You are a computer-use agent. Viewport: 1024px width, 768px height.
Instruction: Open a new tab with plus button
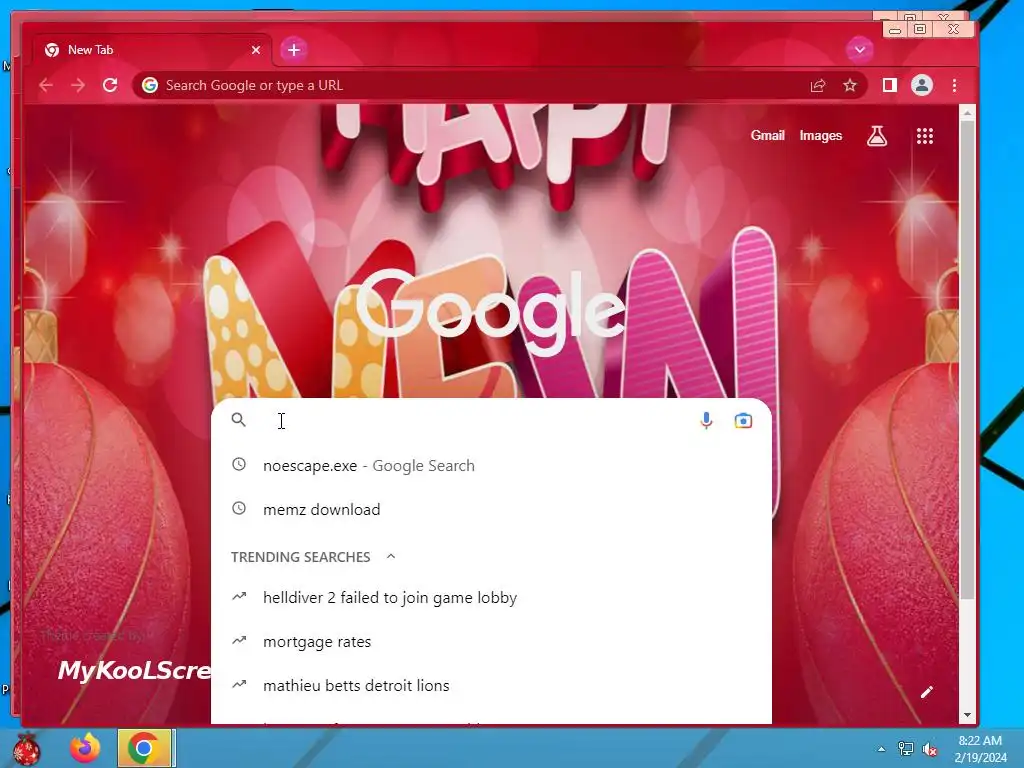294,50
